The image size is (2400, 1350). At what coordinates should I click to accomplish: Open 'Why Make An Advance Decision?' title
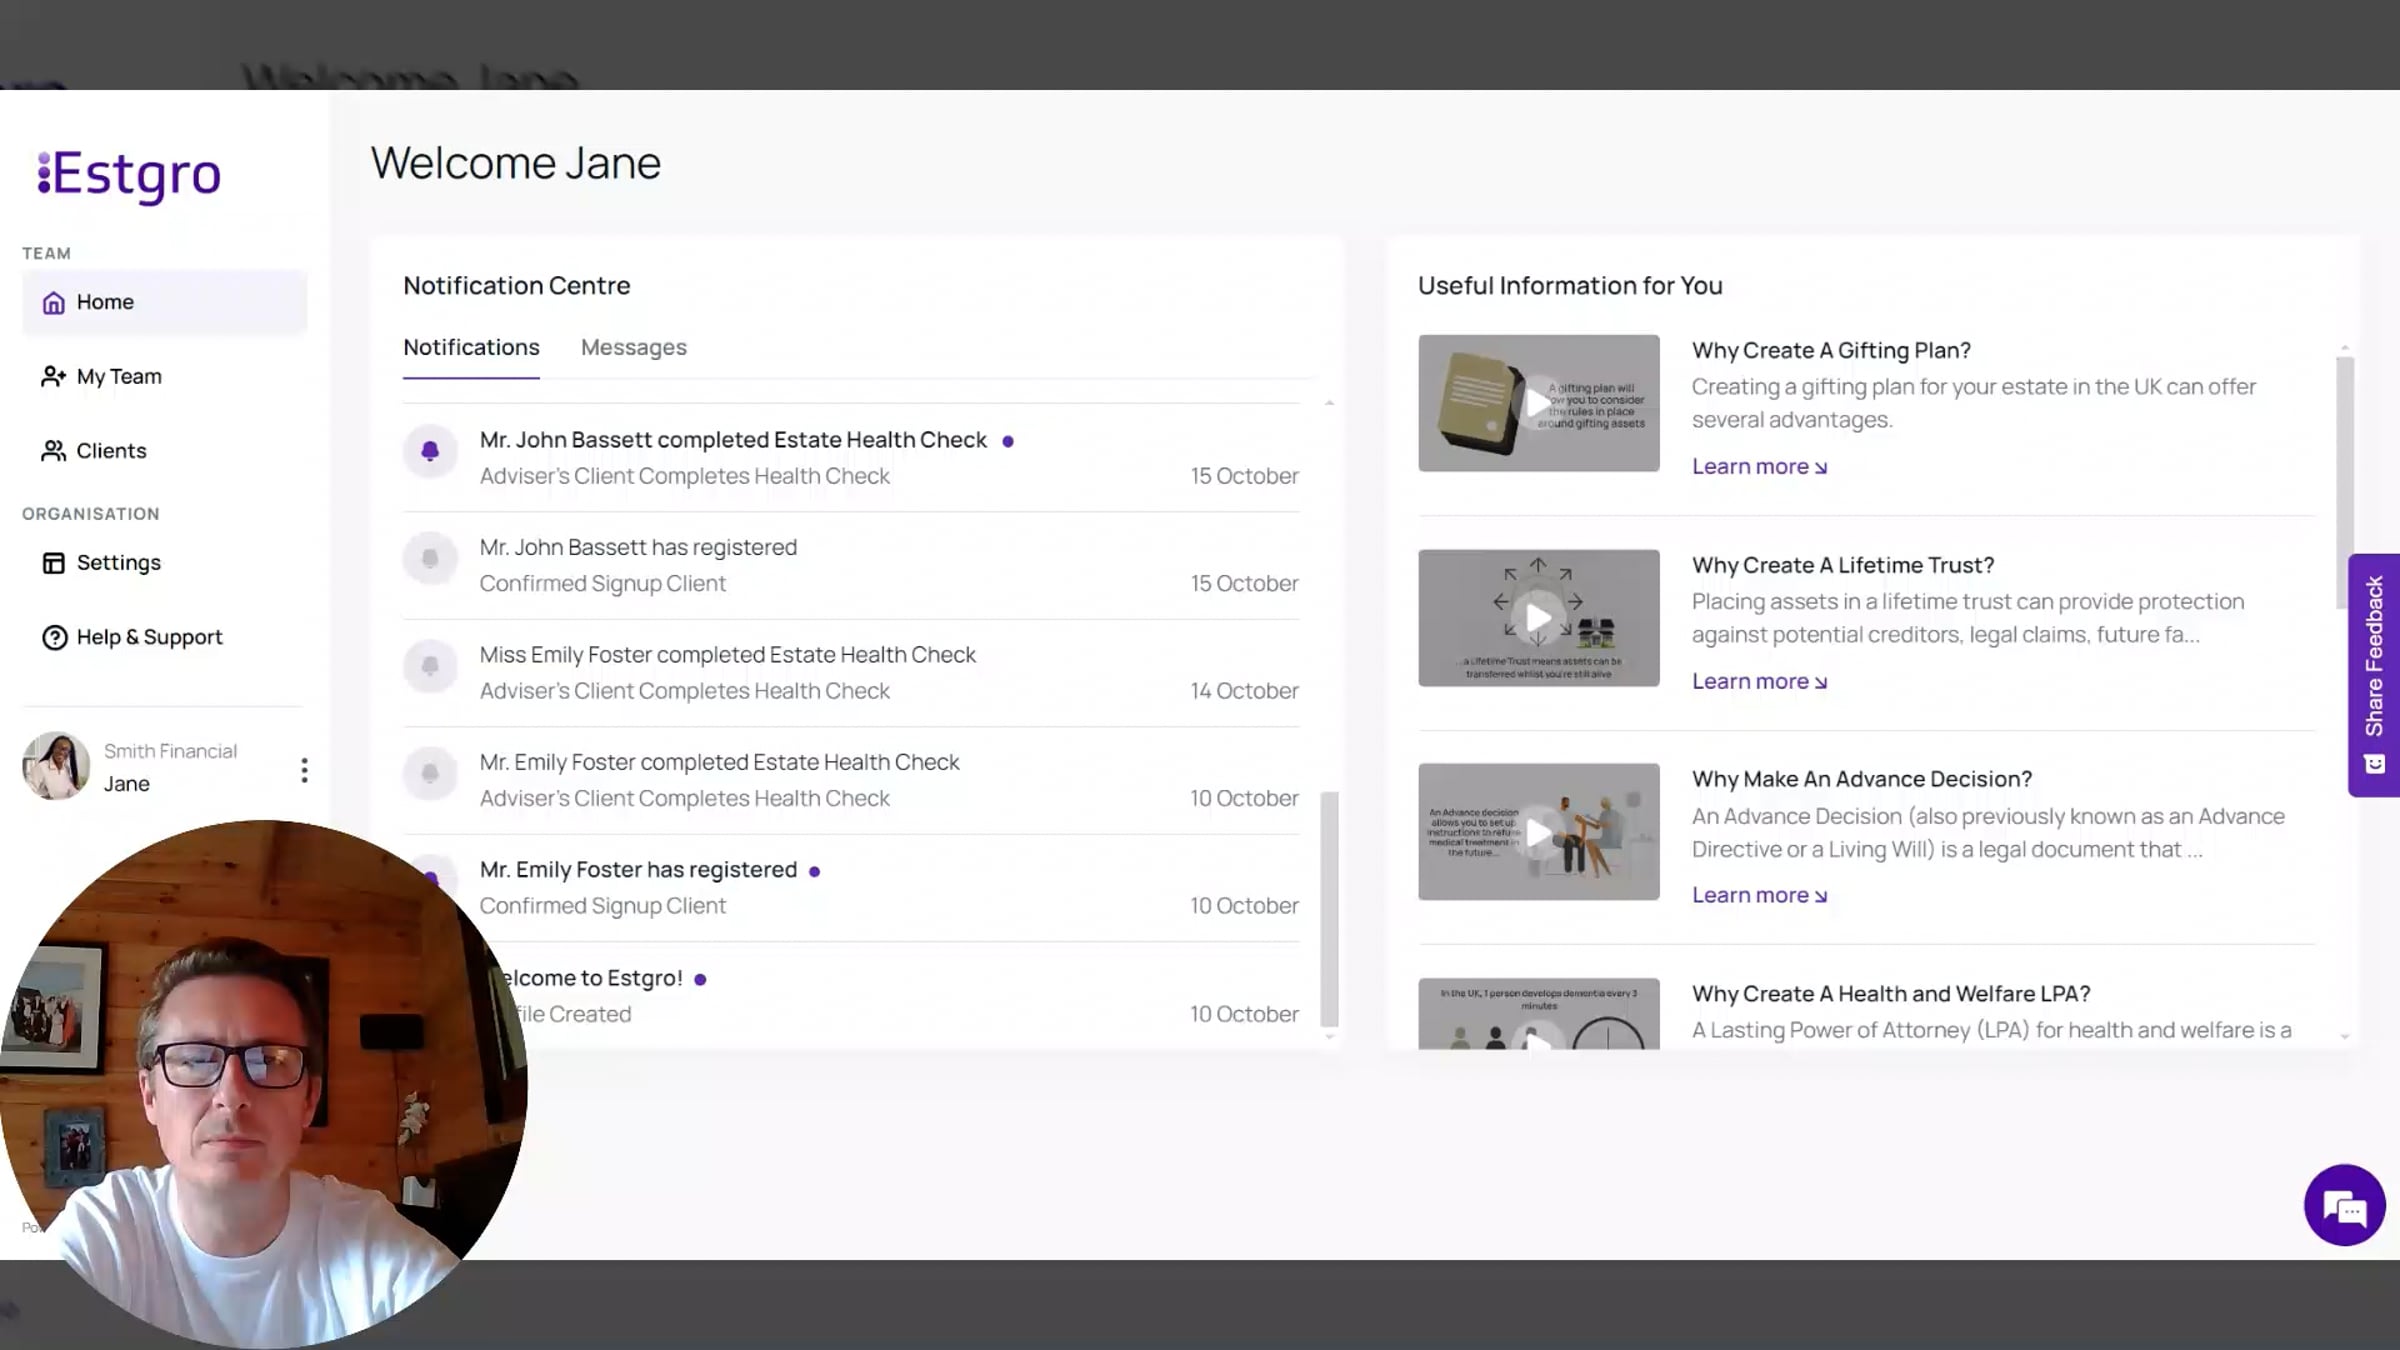pyautogui.click(x=1862, y=780)
